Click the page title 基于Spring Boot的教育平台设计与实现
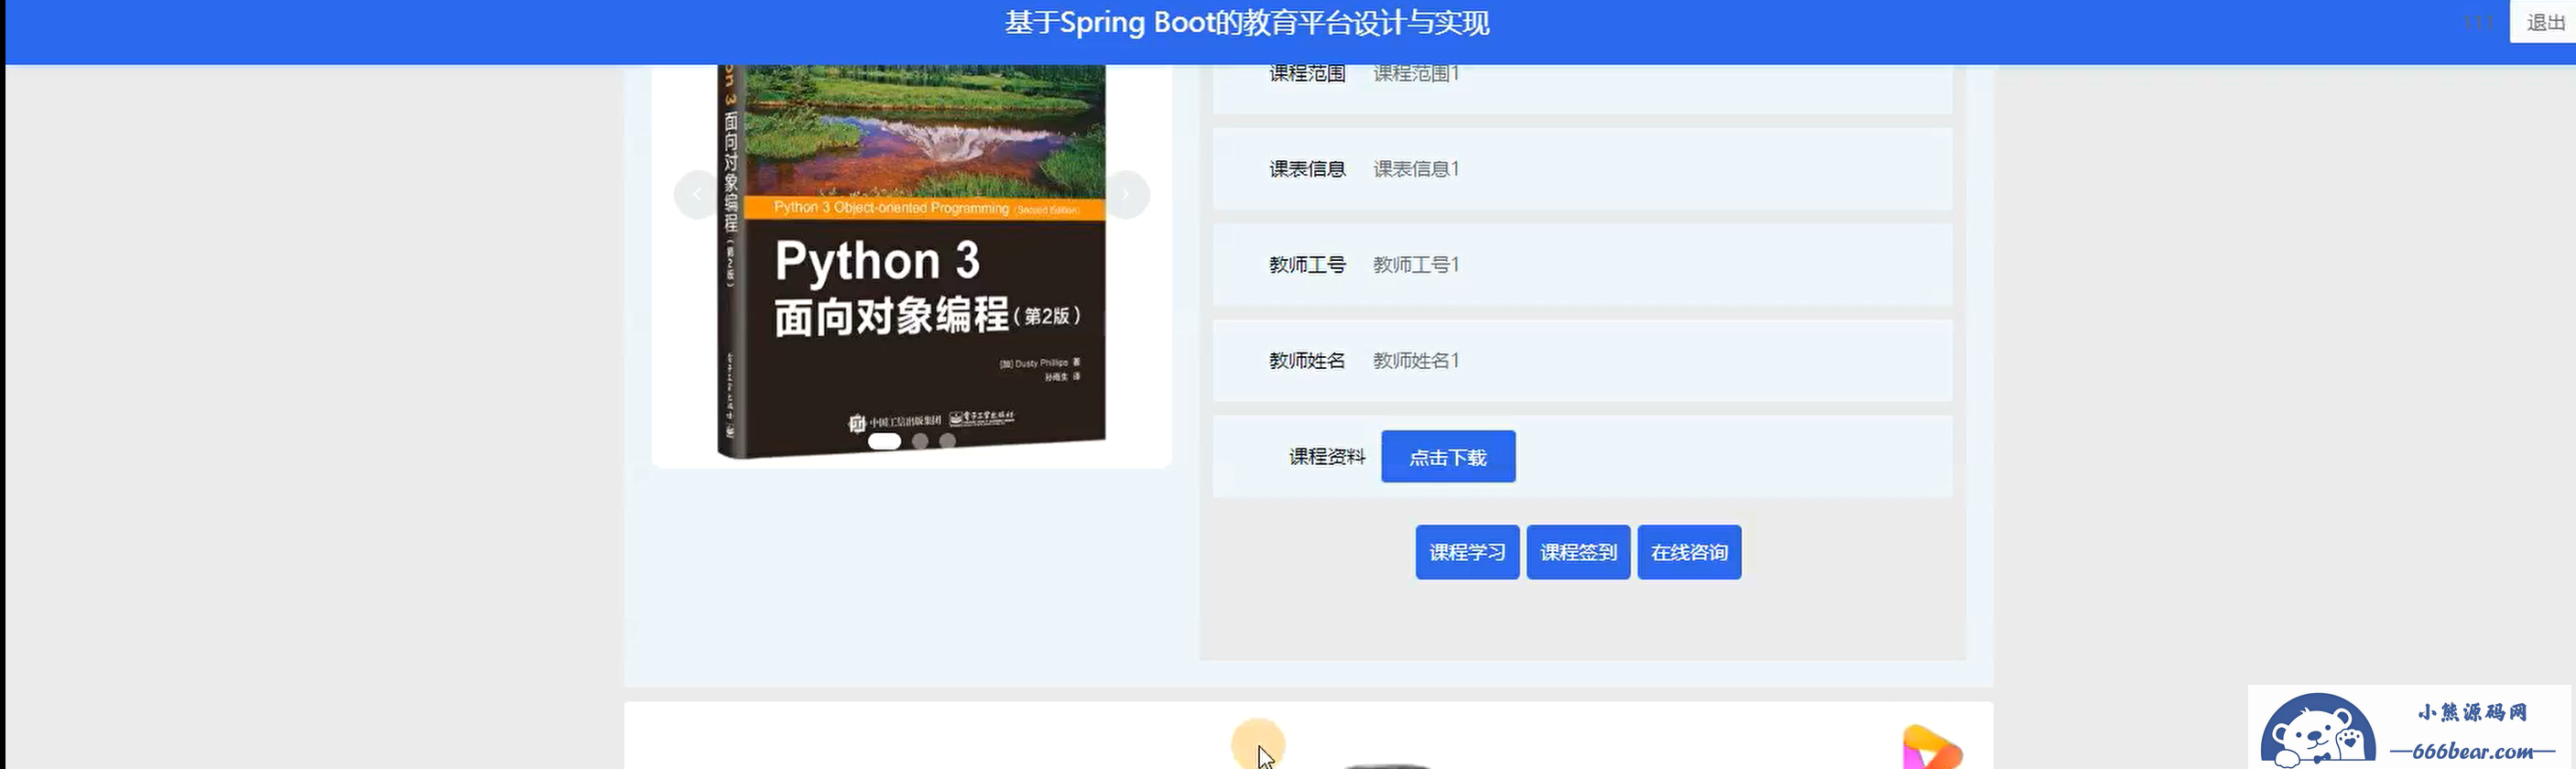Viewport: 2576px width, 769px height. coord(1247,23)
